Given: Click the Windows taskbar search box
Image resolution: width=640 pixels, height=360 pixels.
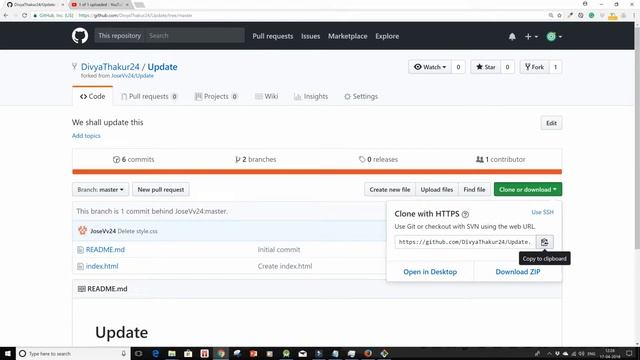Looking at the screenshot, I should tap(73, 353).
